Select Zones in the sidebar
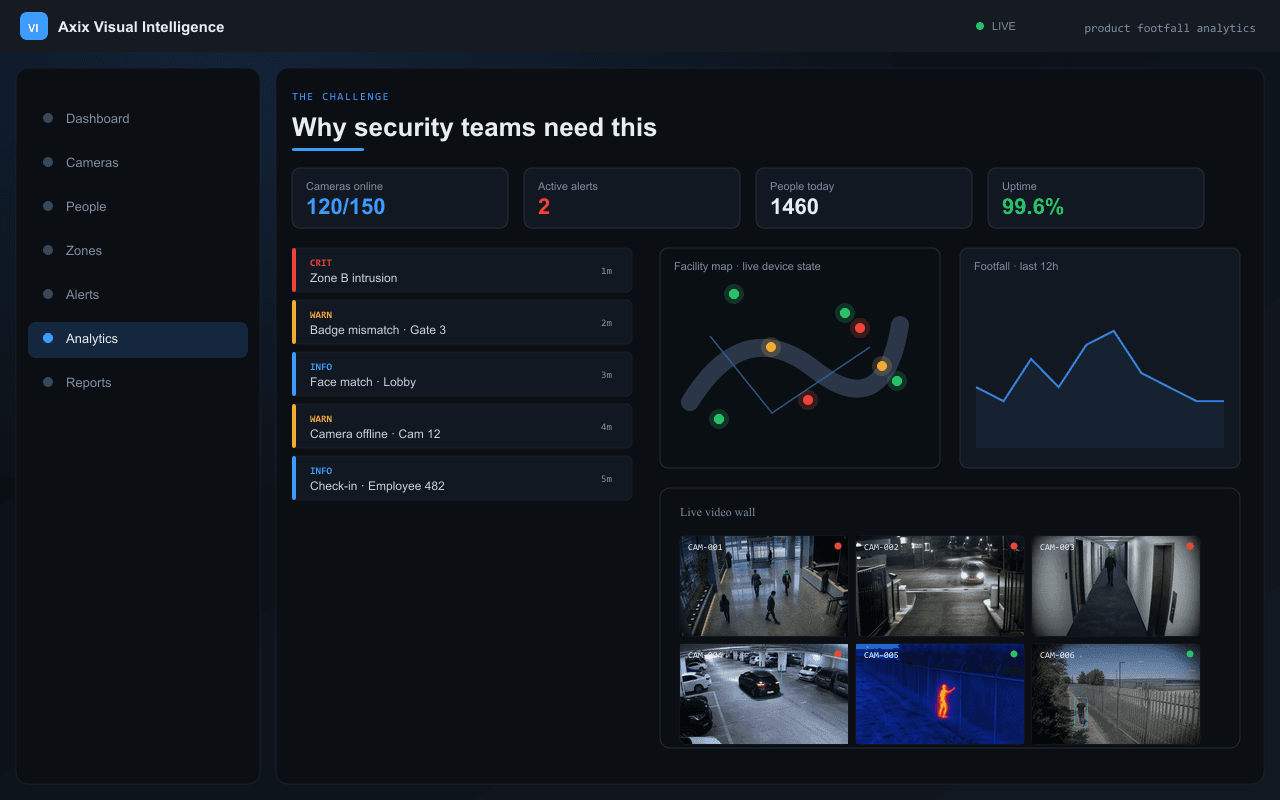This screenshot has height=800, width=1280. (x=138, y=250)
